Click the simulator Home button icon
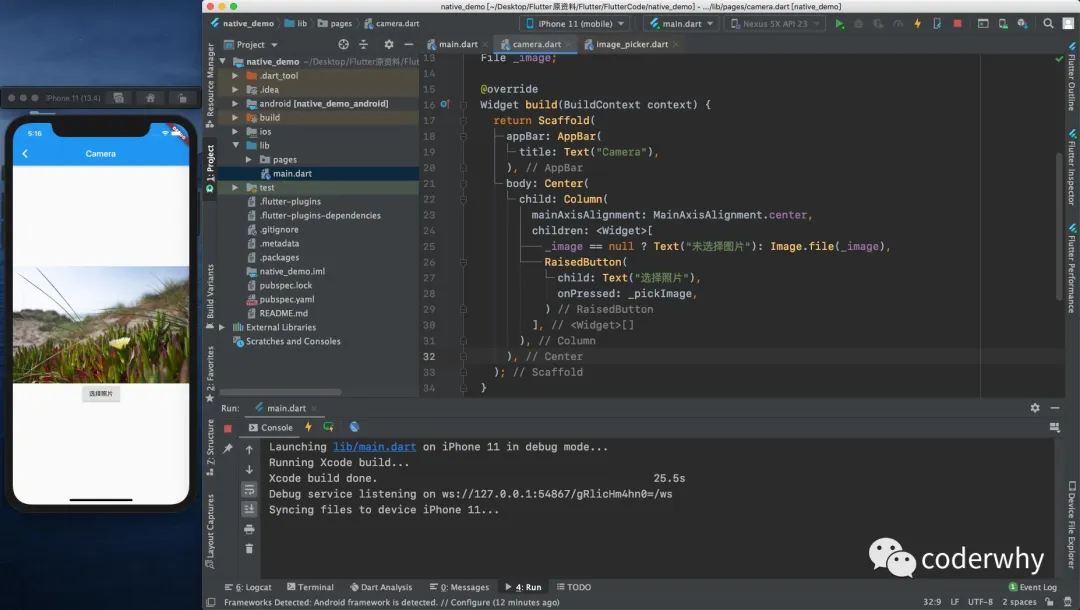The width and height of the screenshot is (1080, 610). pyautogui.click(x=150, y=98)
